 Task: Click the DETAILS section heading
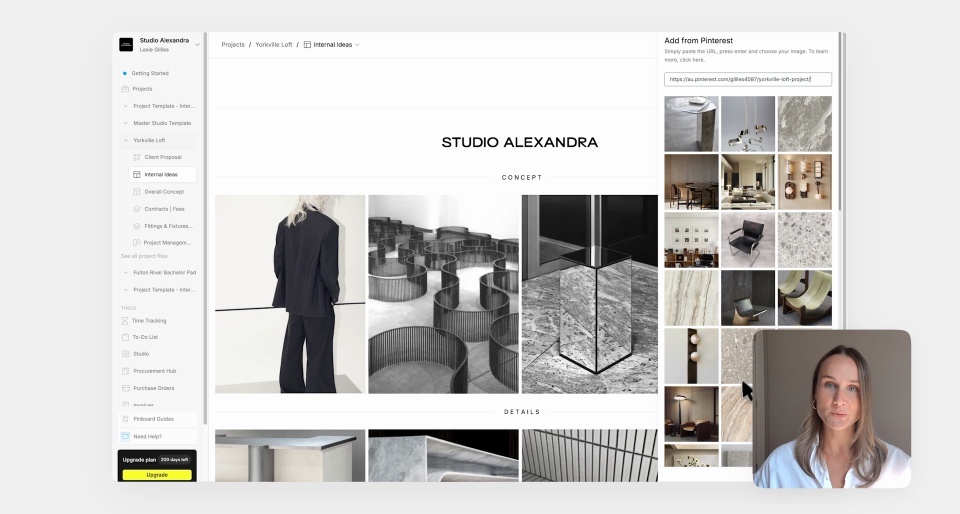pyautogui.click(x=522, y=412)
